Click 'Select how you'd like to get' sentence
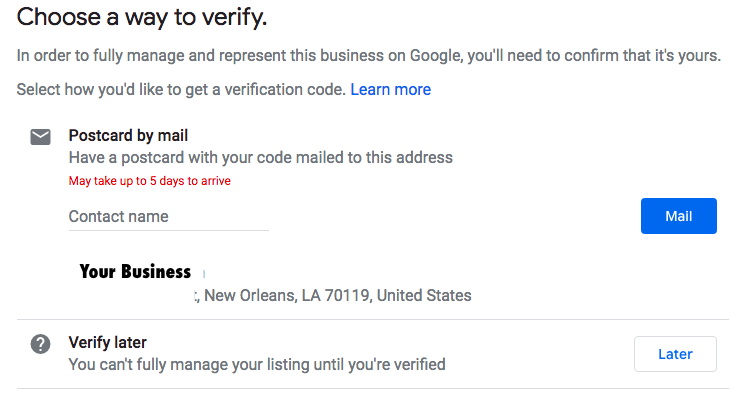 [181, 90]
